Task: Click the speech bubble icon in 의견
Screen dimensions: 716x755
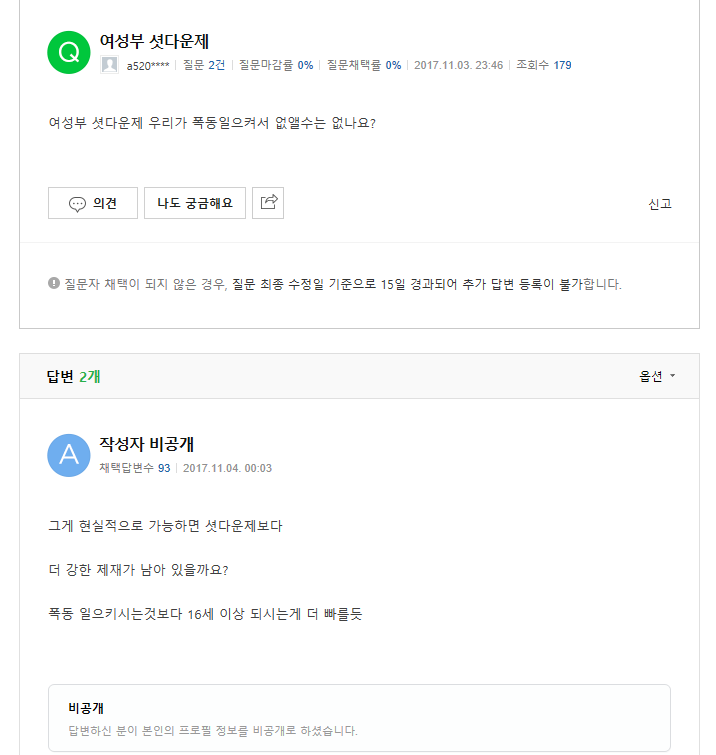Action: [77, 203]
